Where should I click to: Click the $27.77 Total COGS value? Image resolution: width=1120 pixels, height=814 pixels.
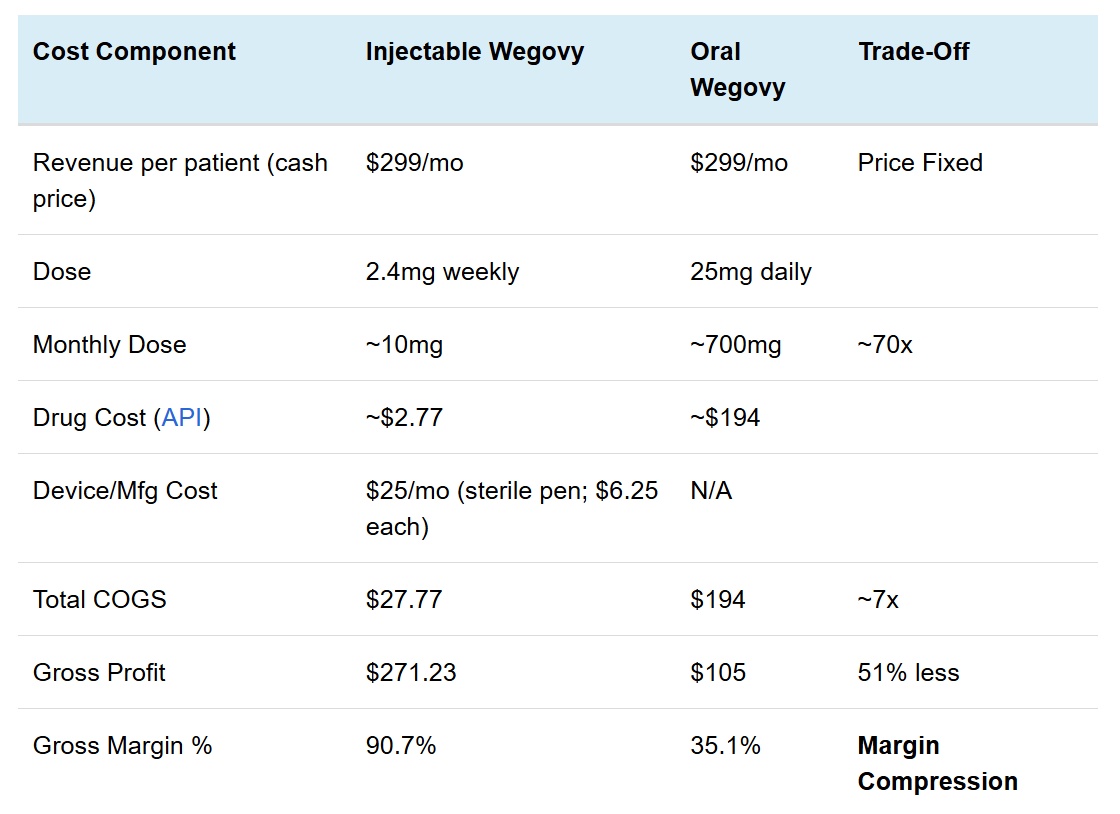tap(404, 600)
